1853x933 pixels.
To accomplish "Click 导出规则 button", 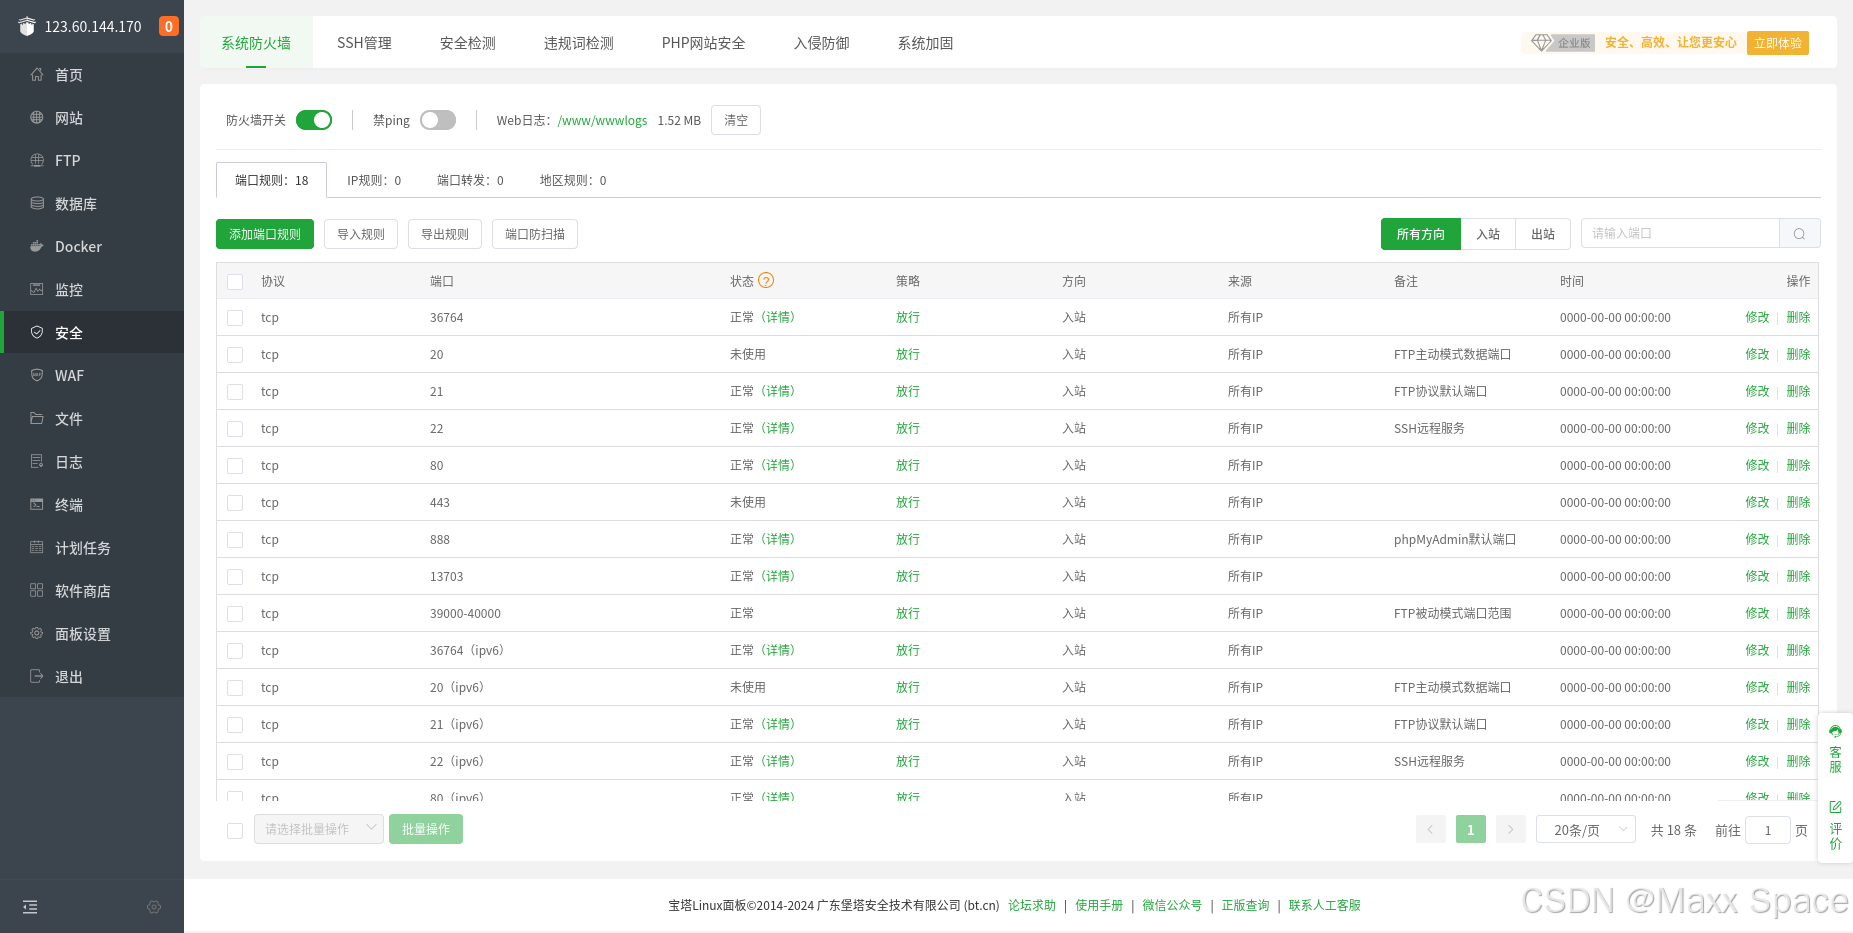I will [445, 234].
